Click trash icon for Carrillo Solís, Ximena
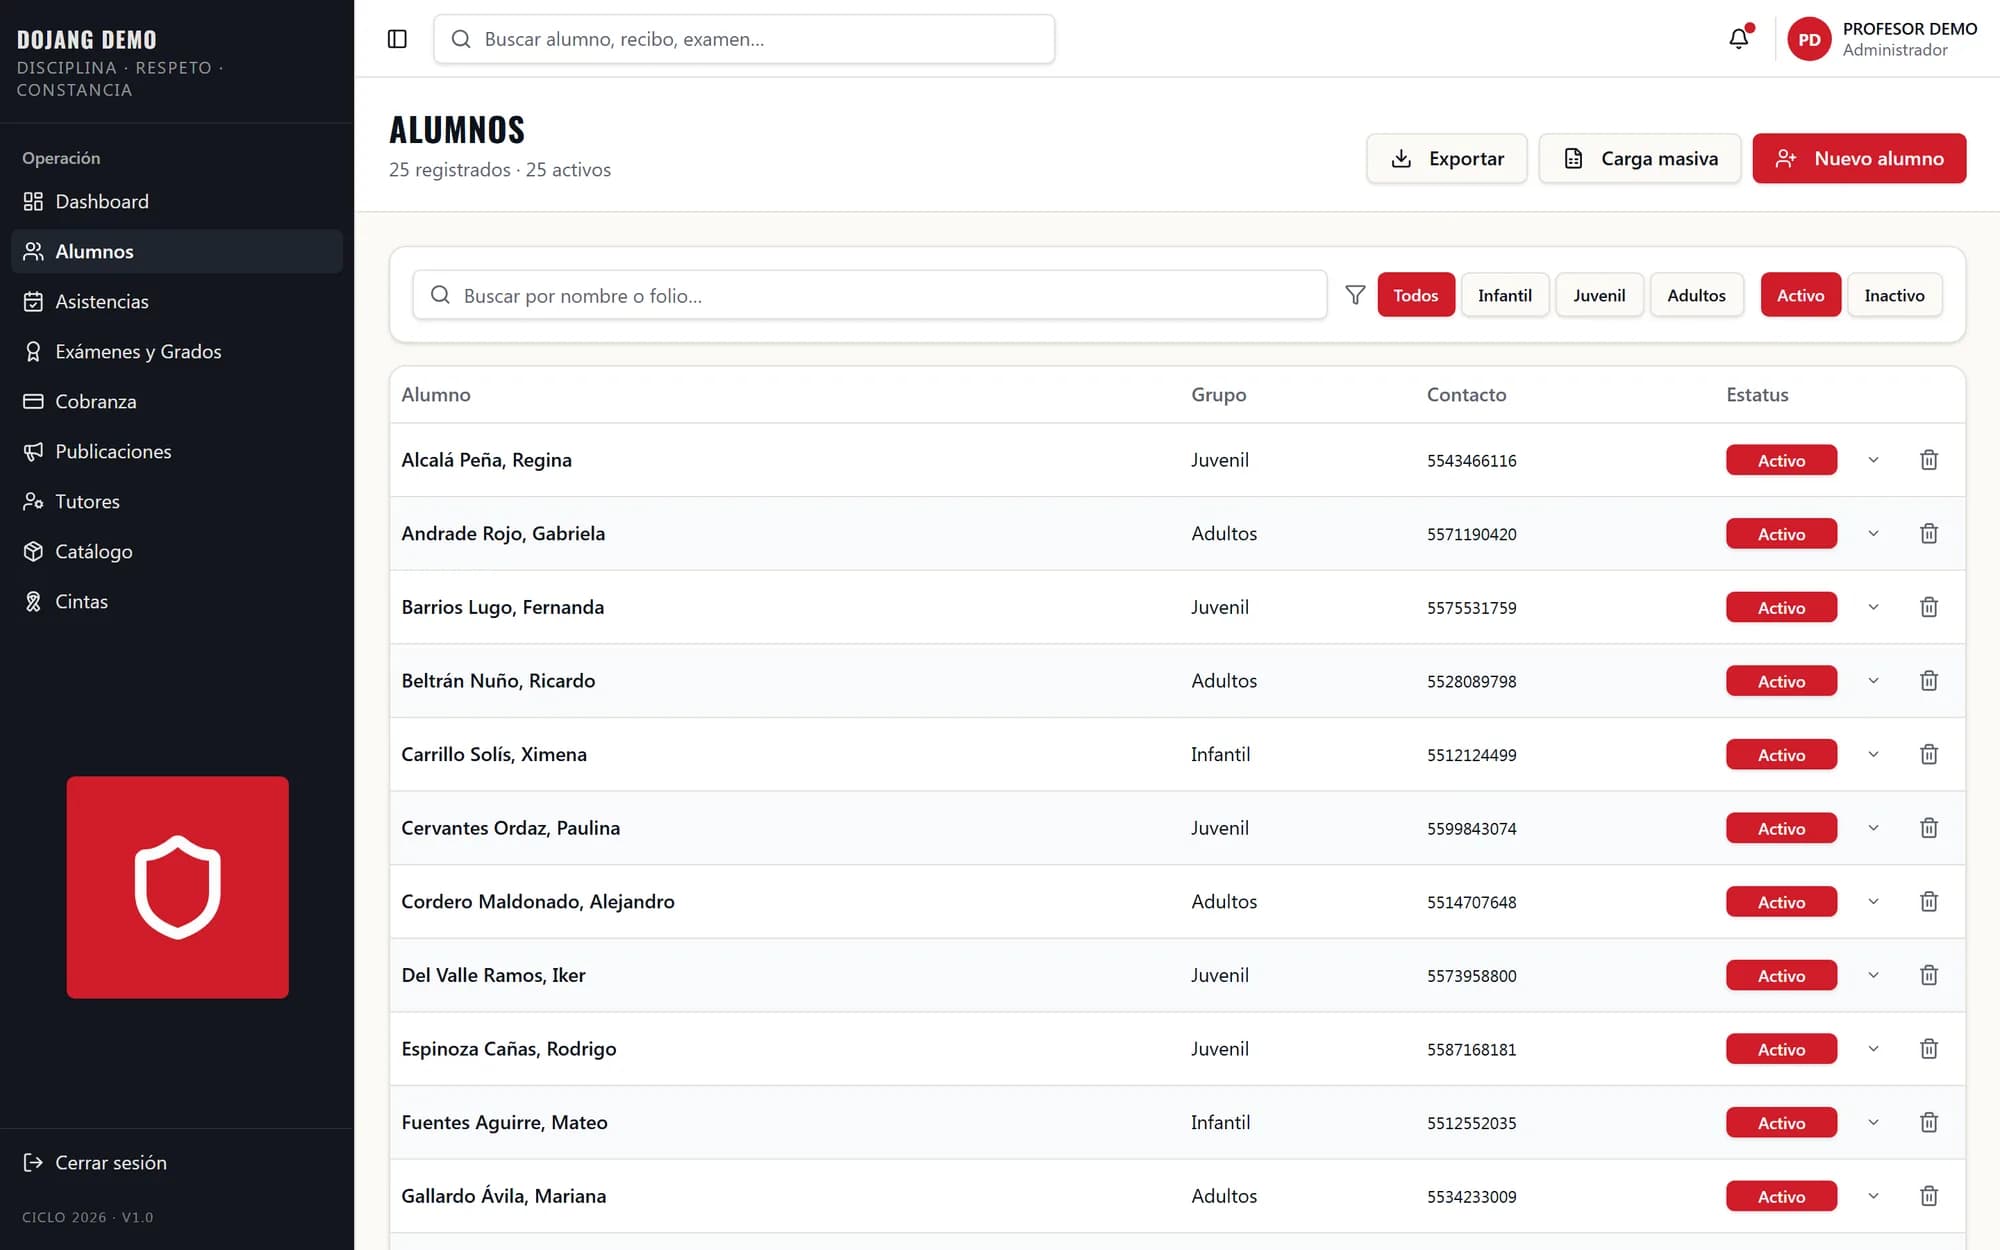 1929,755
